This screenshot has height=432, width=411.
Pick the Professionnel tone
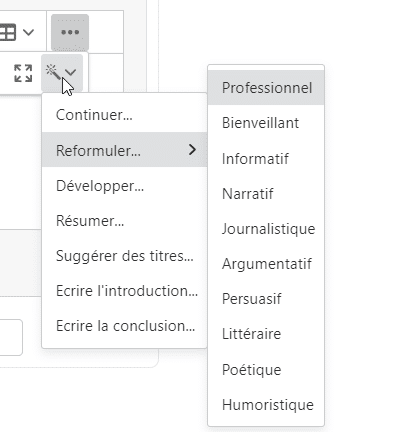[x=266, y=88]
